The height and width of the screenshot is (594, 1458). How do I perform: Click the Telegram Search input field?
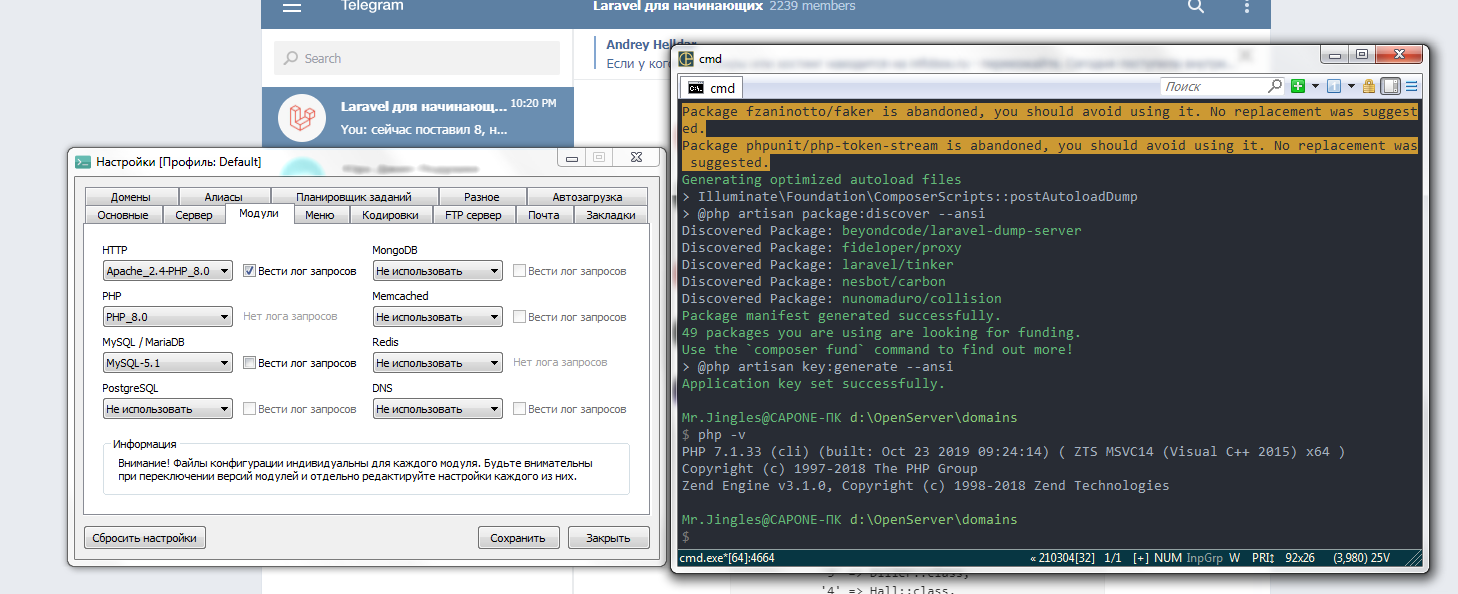[417, 58]
